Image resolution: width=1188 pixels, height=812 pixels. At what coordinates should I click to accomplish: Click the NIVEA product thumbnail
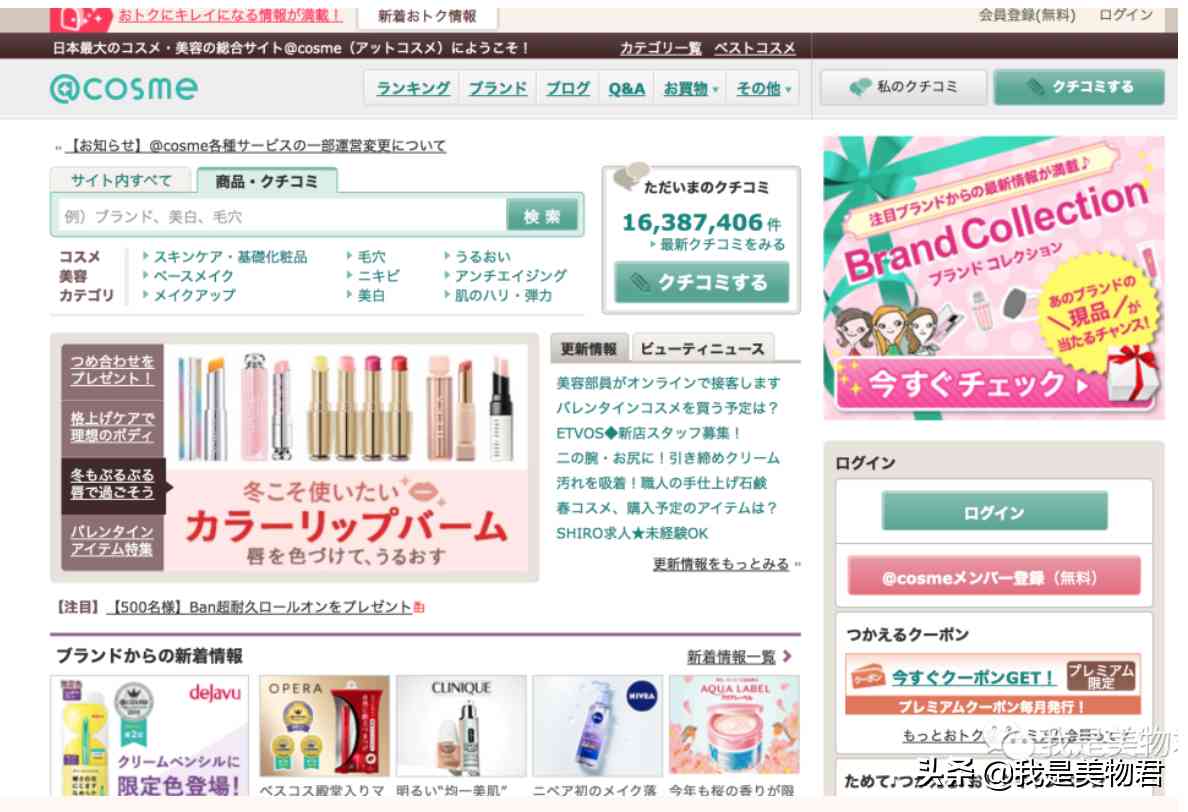click(x=597, y=726)
